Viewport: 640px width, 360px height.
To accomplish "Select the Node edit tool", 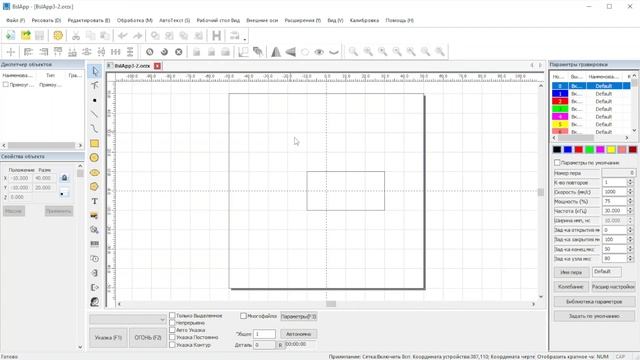I will tap(94, 85).
